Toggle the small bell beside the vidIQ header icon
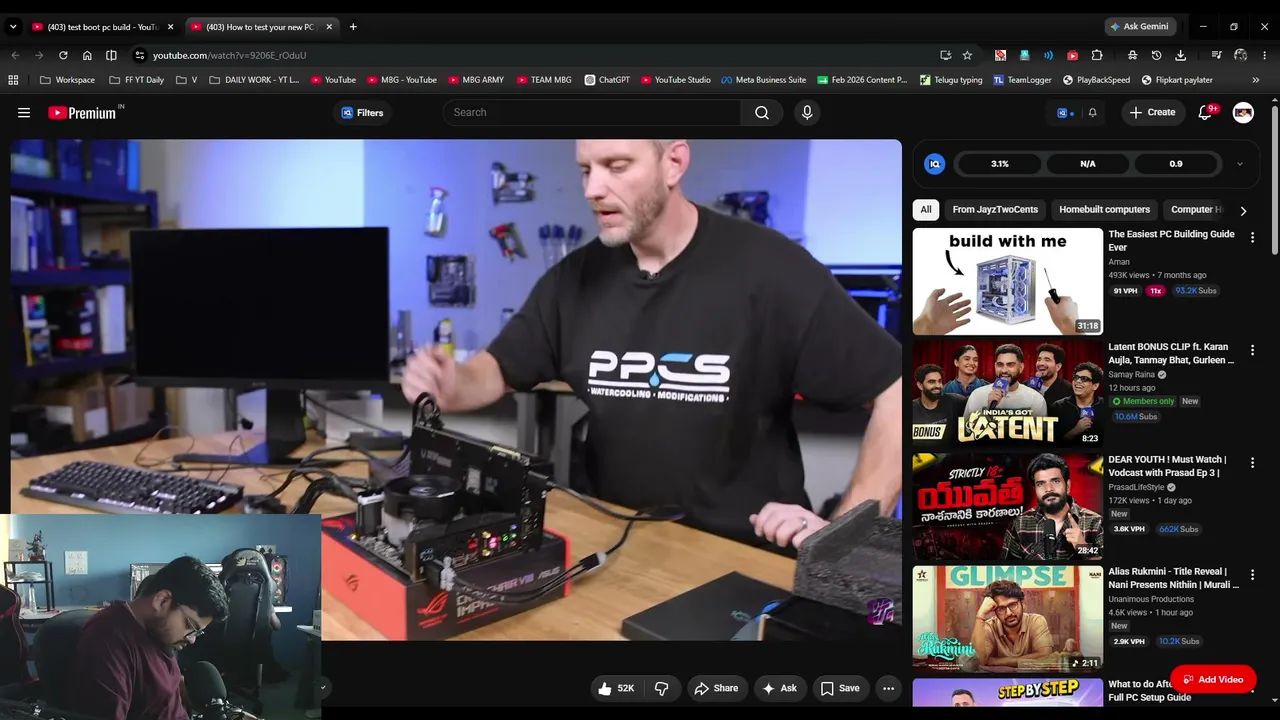 pos(1092,113)
